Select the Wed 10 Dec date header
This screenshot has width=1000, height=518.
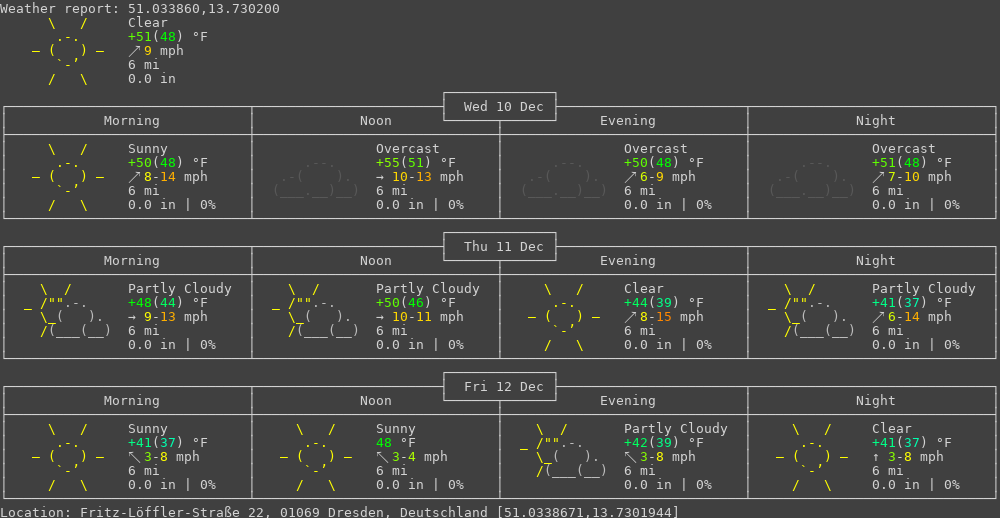tap(500, 107)
